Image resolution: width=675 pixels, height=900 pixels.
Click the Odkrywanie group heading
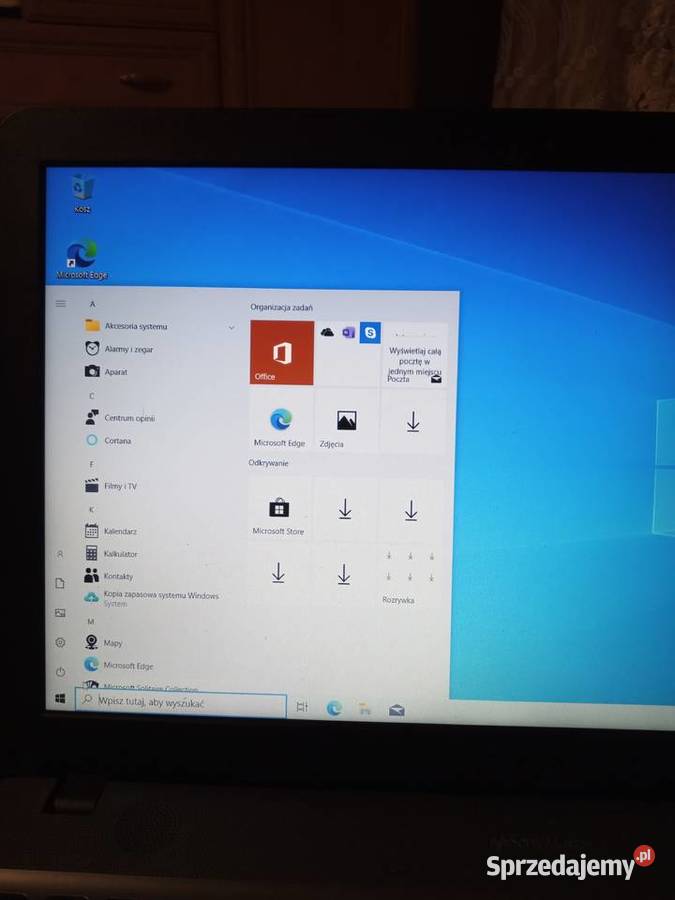[x=269, y=463]
